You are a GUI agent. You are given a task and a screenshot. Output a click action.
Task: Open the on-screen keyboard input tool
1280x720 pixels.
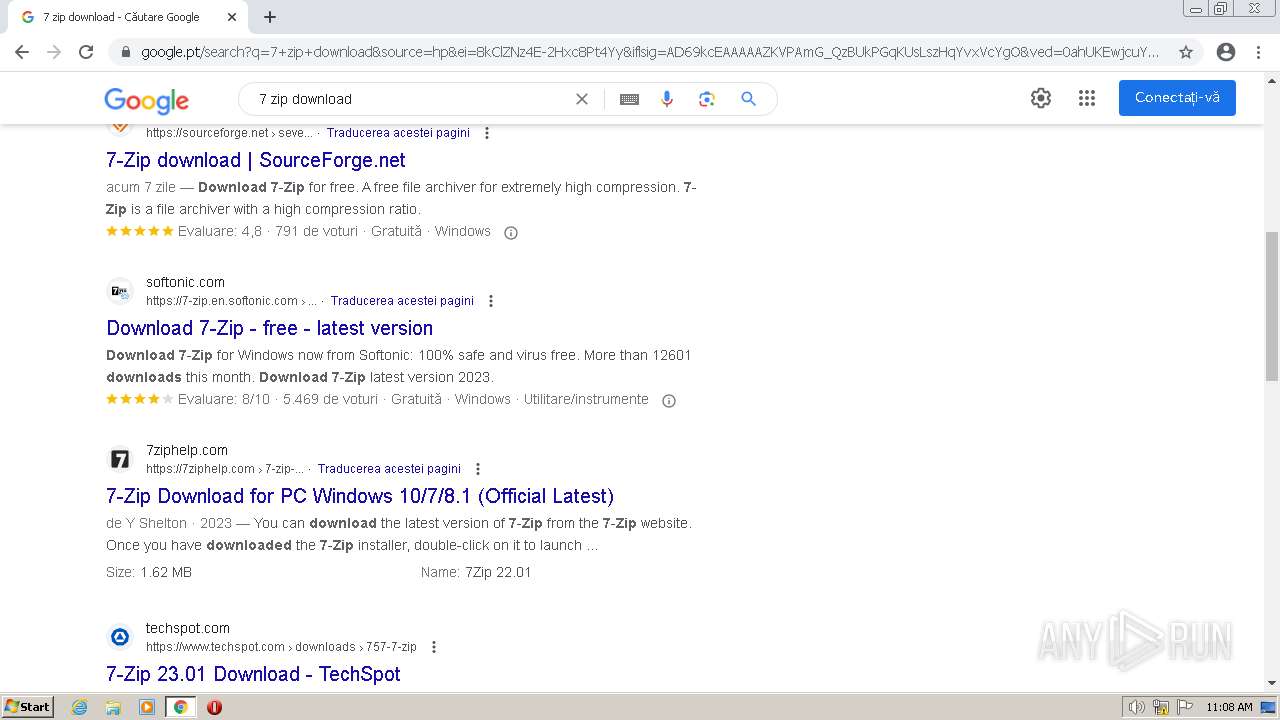tap(629, 99)
